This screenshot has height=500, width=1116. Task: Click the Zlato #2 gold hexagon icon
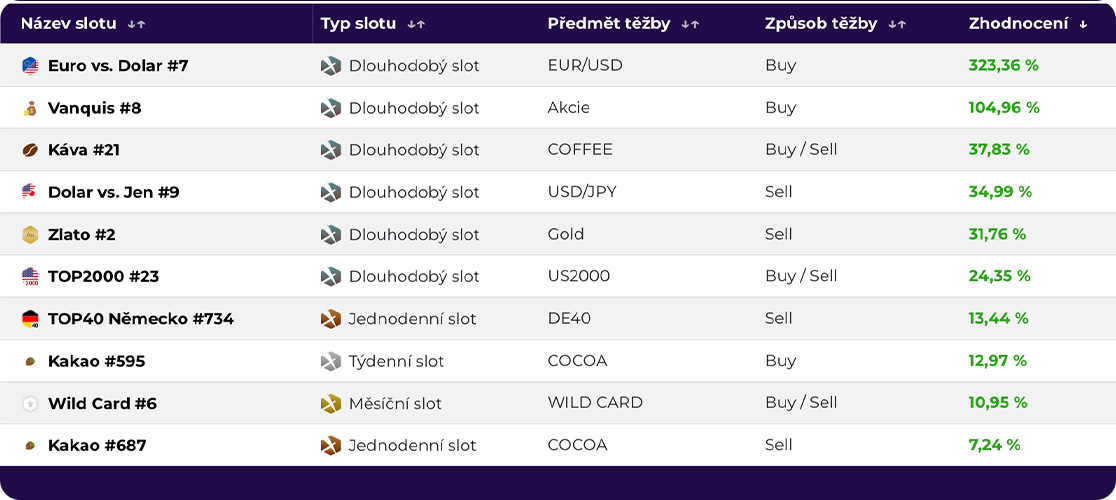[30, 234]
